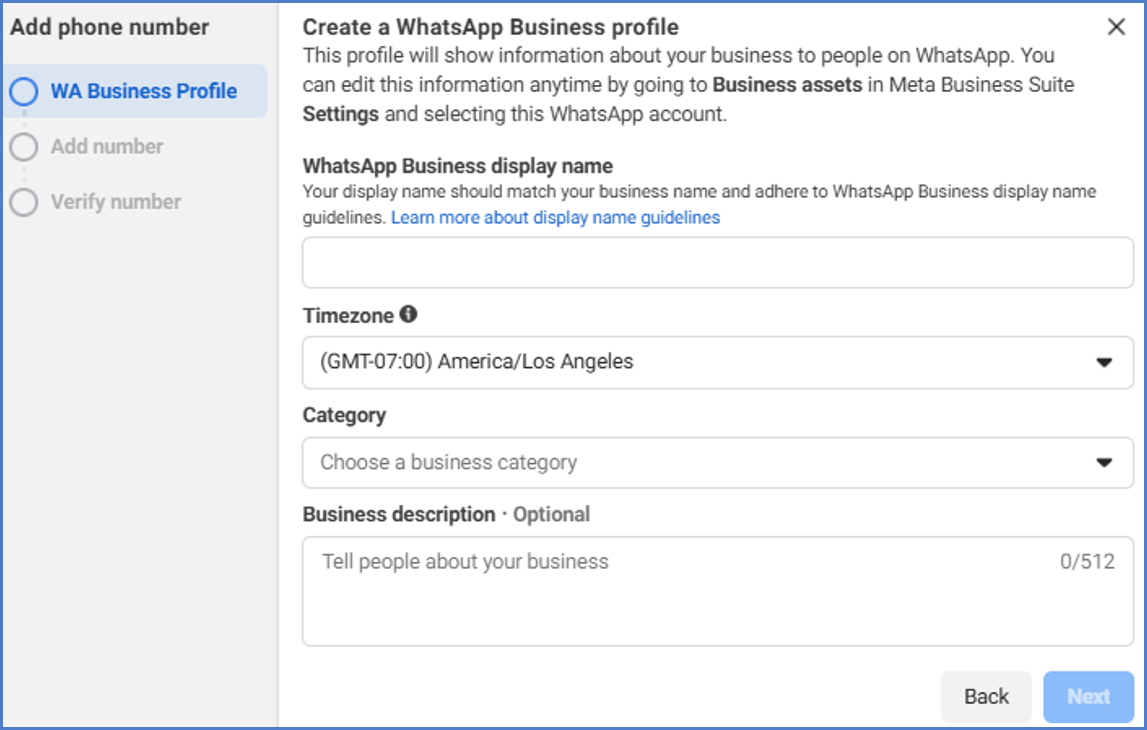Screen dimensions: 1147x730
Task: Click the Create a WhatsApp Business profile title
Action: [x=491, y=27]
